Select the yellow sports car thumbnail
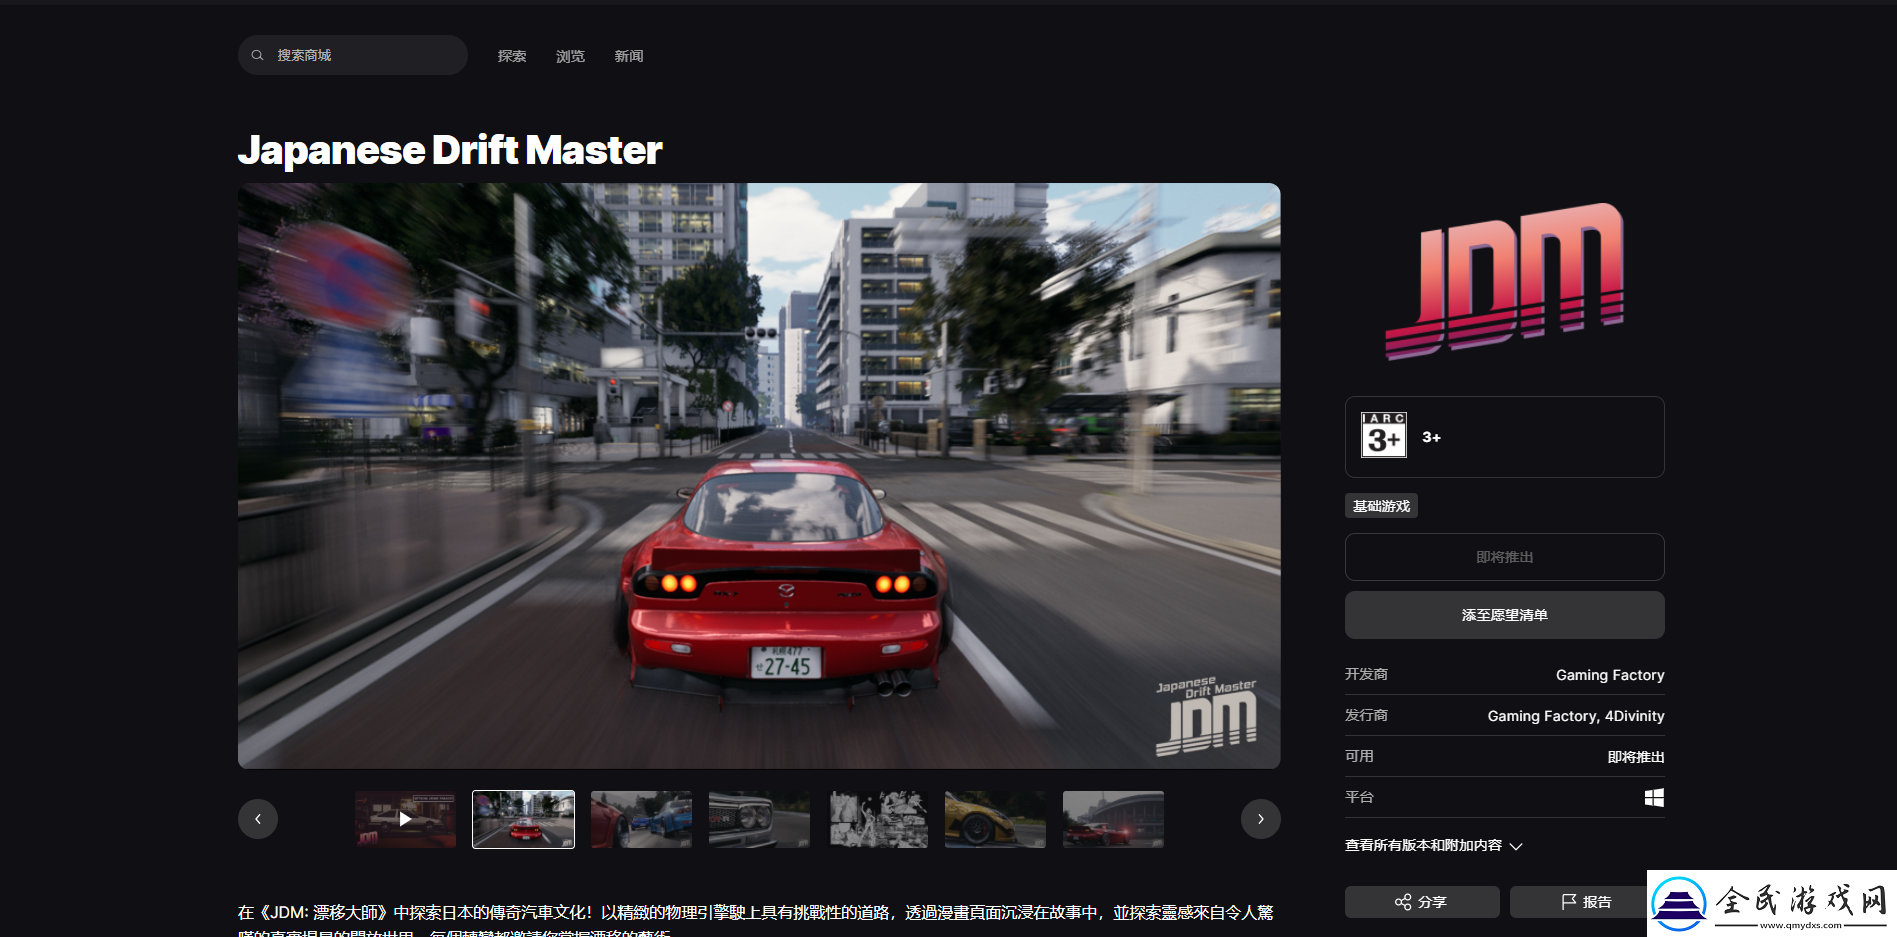The width and height of the screenshot is (1897, 937). tap(995, 819)
